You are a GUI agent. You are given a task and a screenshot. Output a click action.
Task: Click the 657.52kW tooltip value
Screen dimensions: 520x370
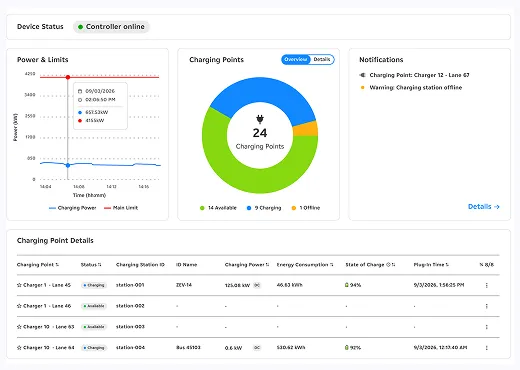[x=97, y=112]
